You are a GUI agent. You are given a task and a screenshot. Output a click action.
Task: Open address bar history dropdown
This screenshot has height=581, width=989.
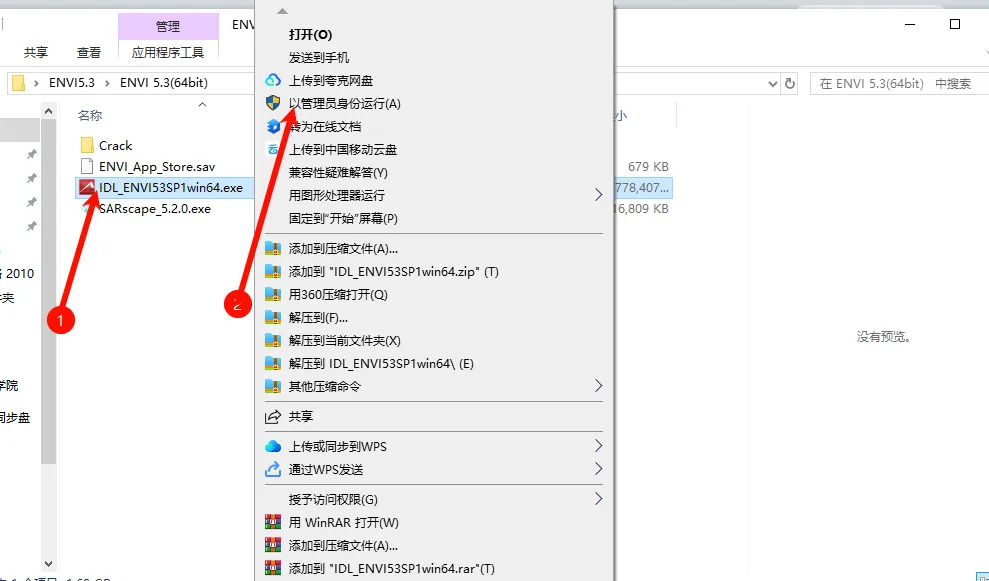pyautogui.click(x=773, y=83)
